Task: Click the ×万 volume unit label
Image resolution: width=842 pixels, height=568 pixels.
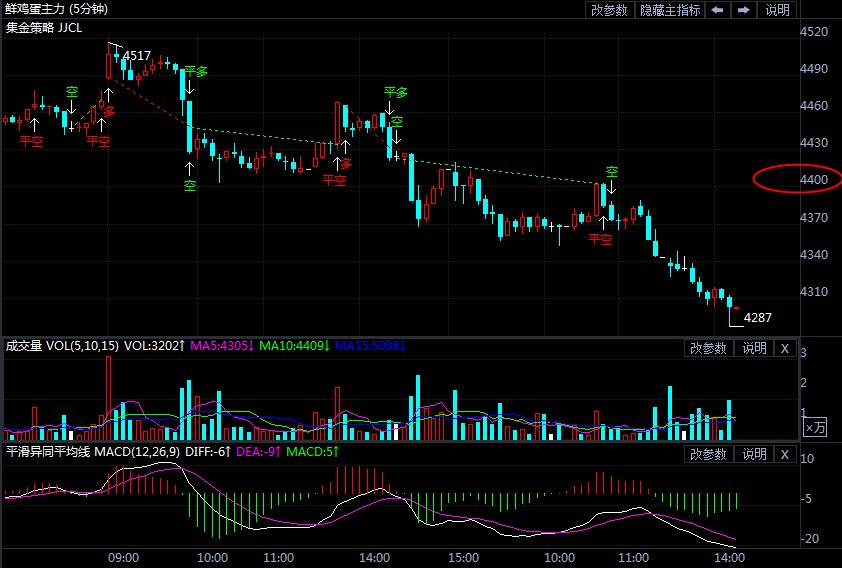Action: [815, 427]
